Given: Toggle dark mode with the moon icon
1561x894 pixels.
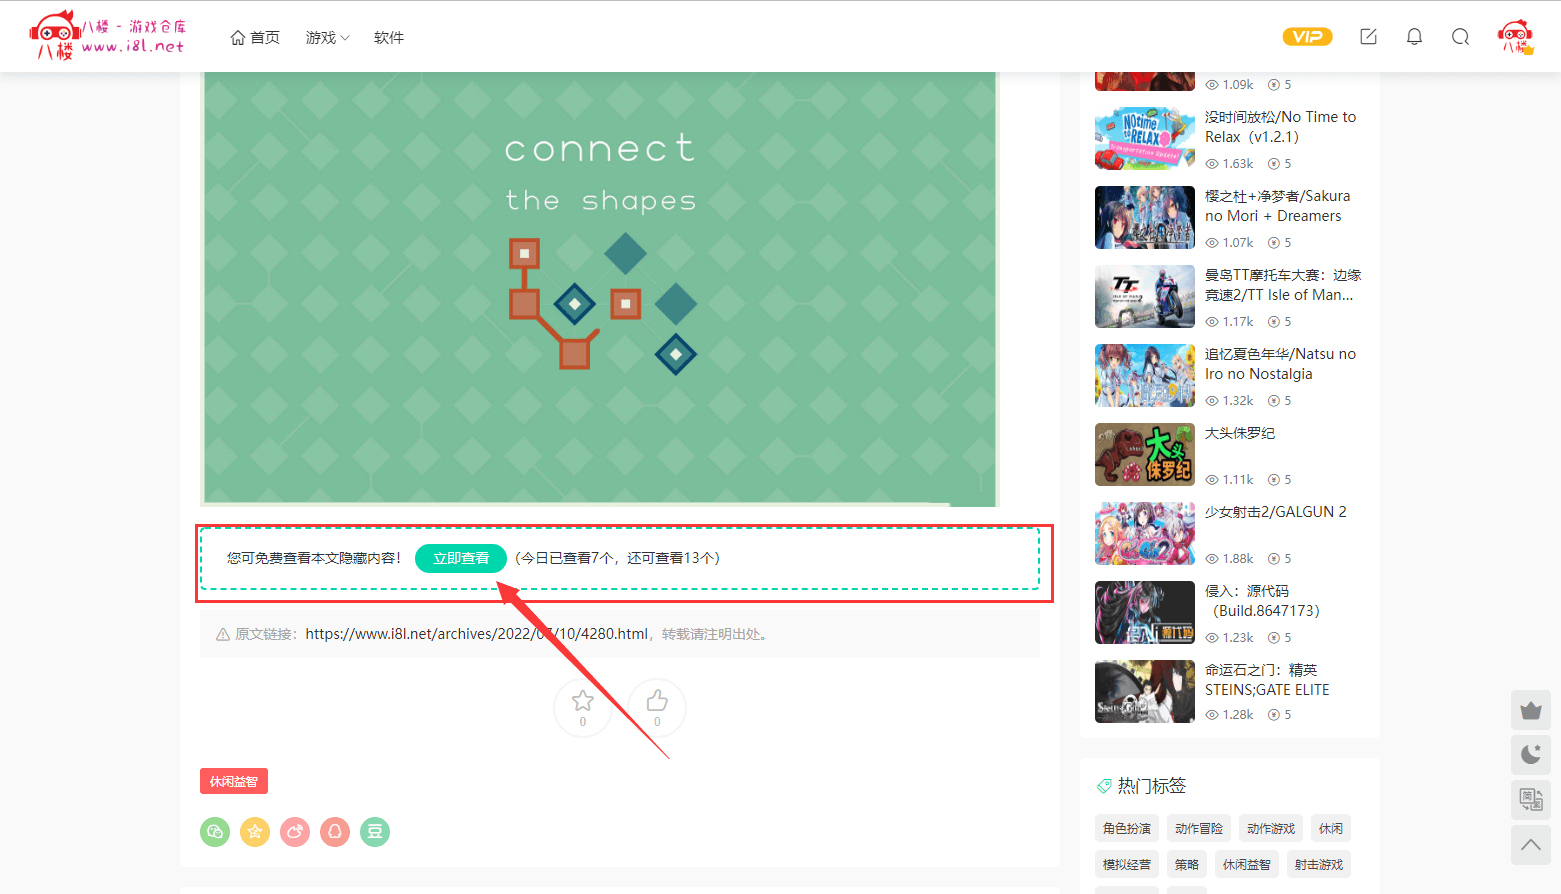Looking at the screenshot, I should 1530,754.
